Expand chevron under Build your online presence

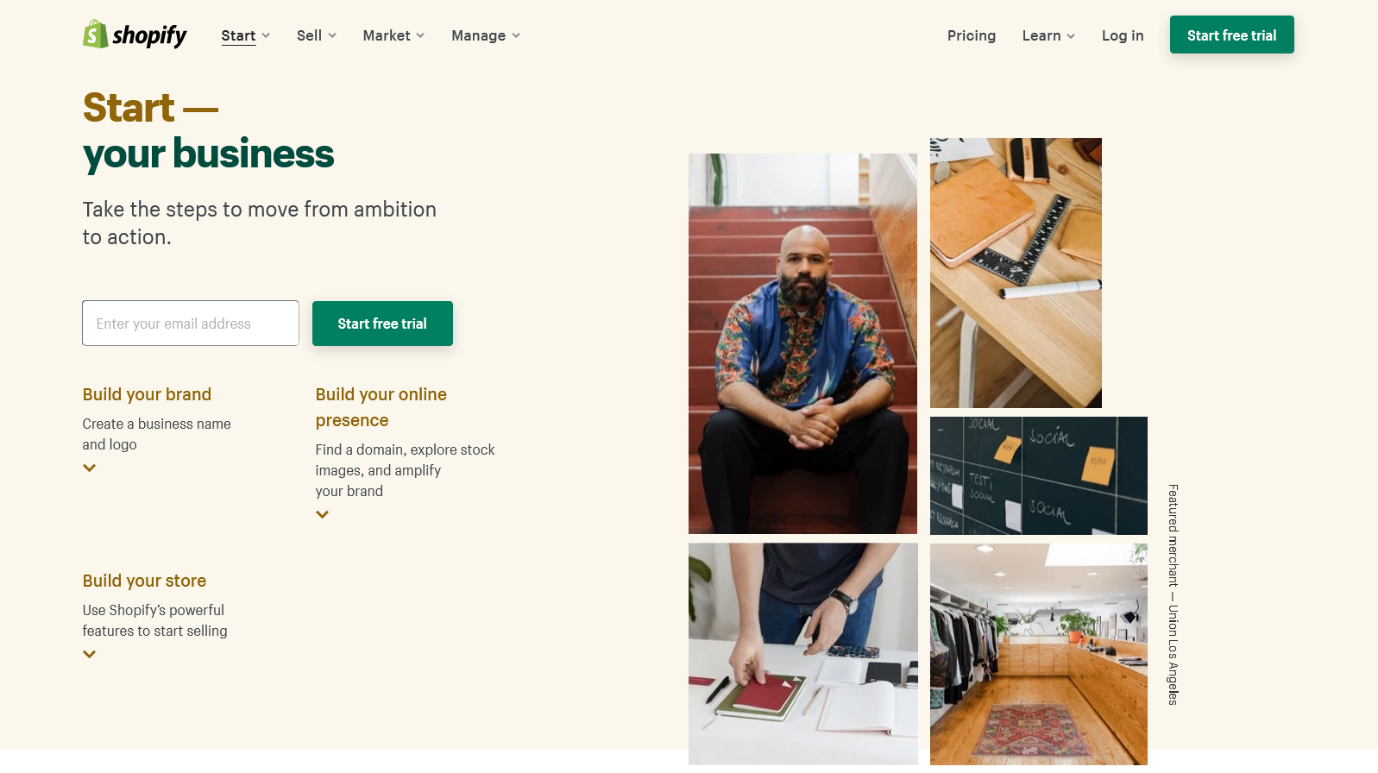(x=322, y=515)
